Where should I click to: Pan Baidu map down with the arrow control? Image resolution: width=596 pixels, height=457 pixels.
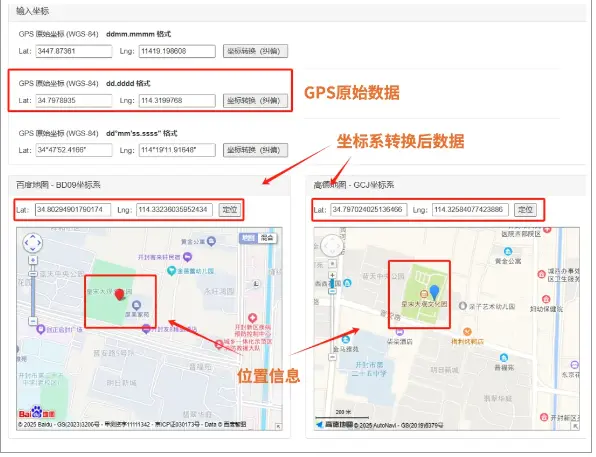(x=33, y=249)
